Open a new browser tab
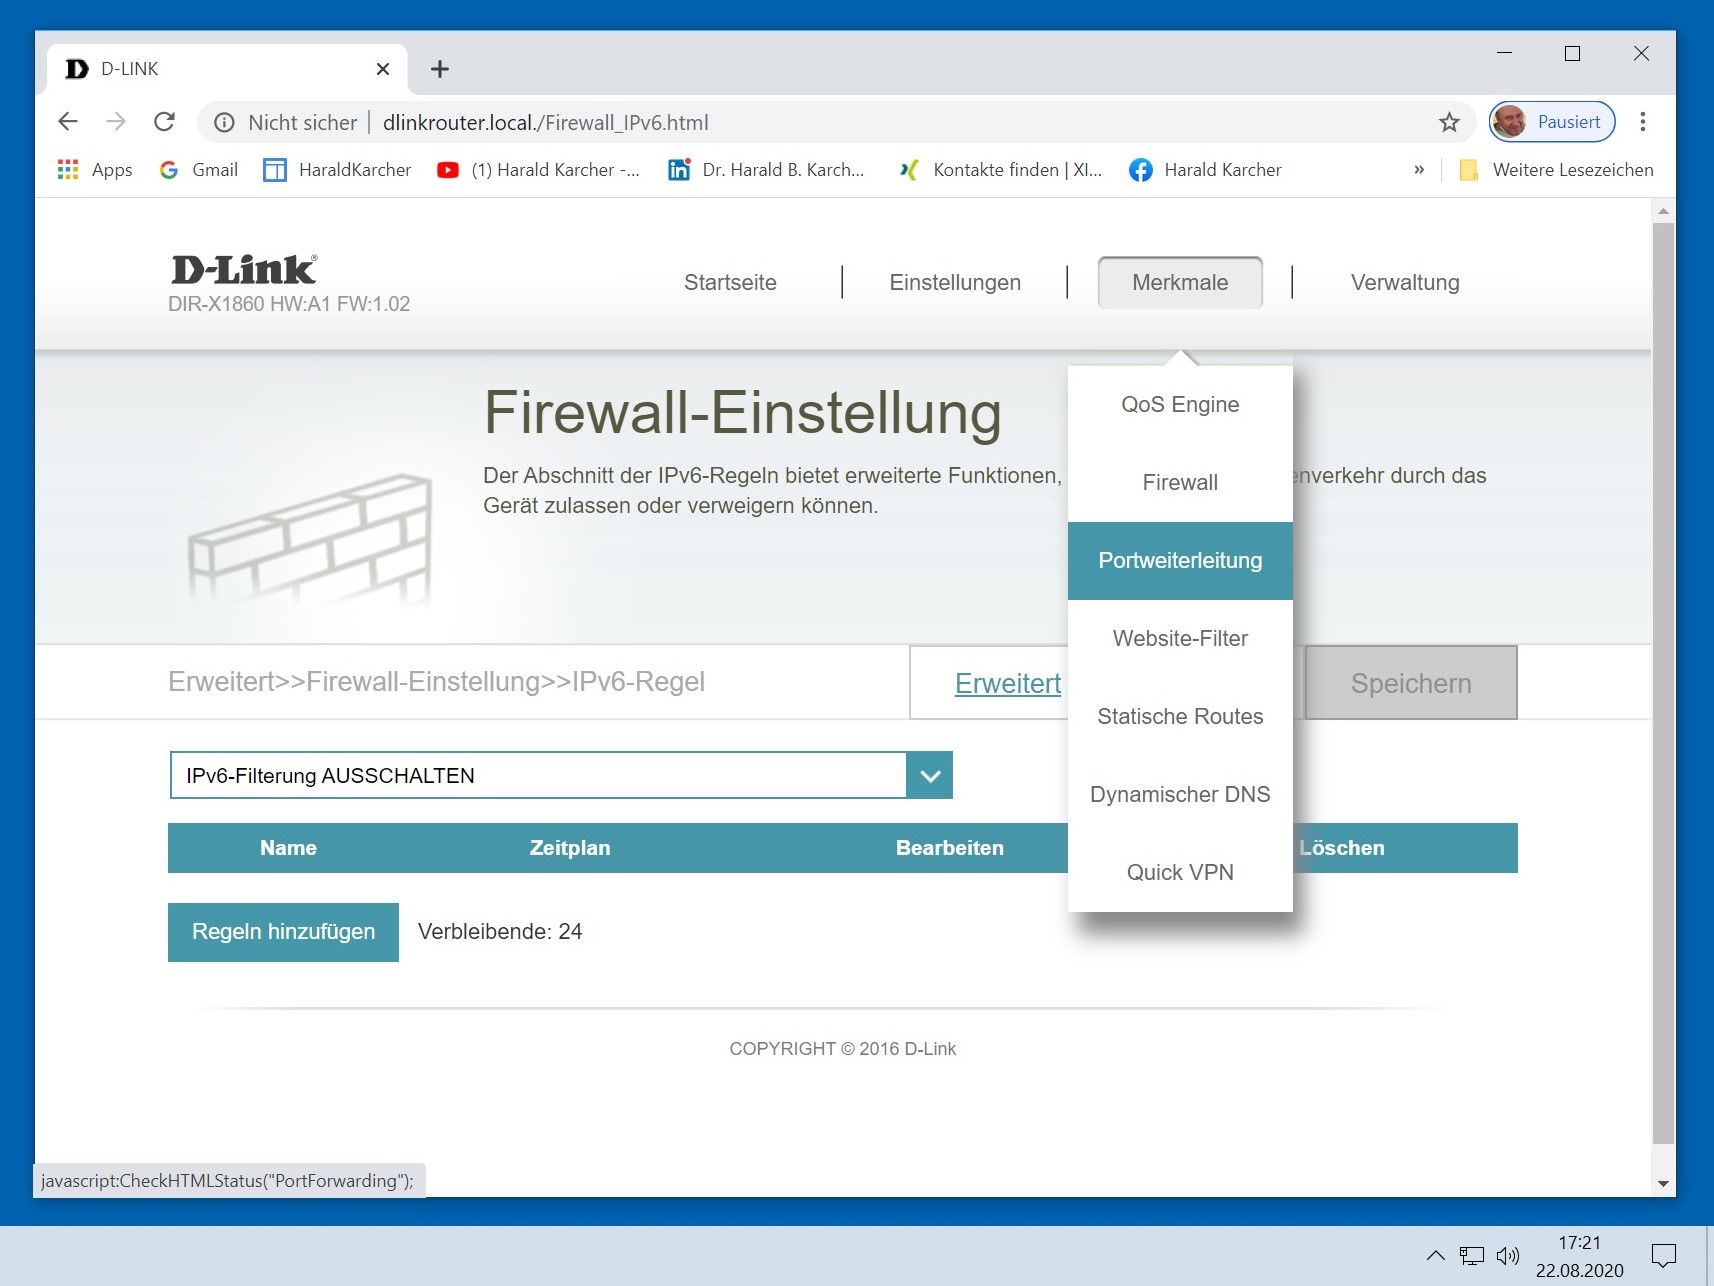Viewport: 1714px width, 1286px height. (x=440, y=69)
